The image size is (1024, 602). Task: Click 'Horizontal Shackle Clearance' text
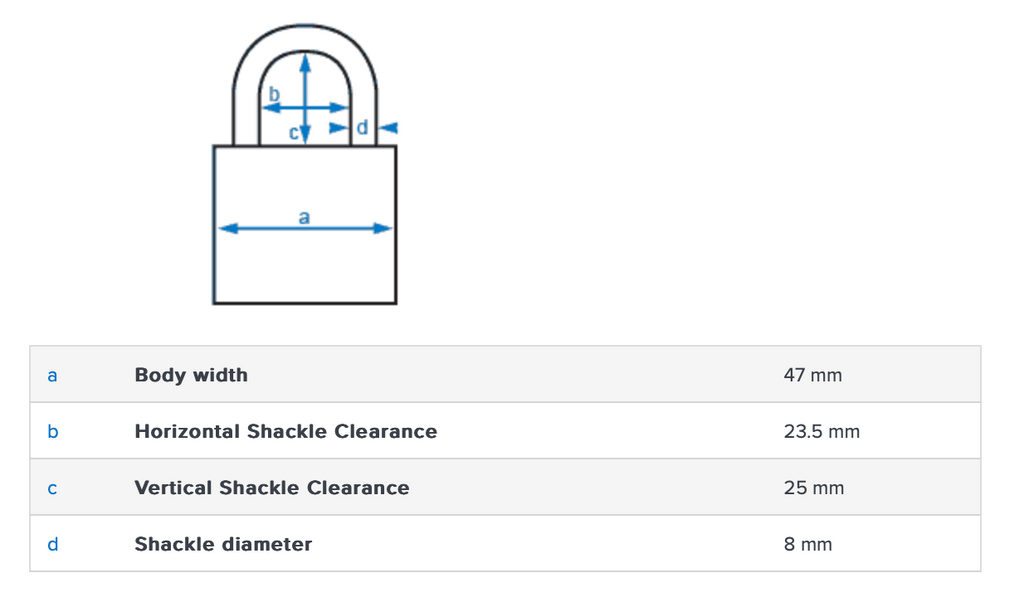(x=286, y=432)
